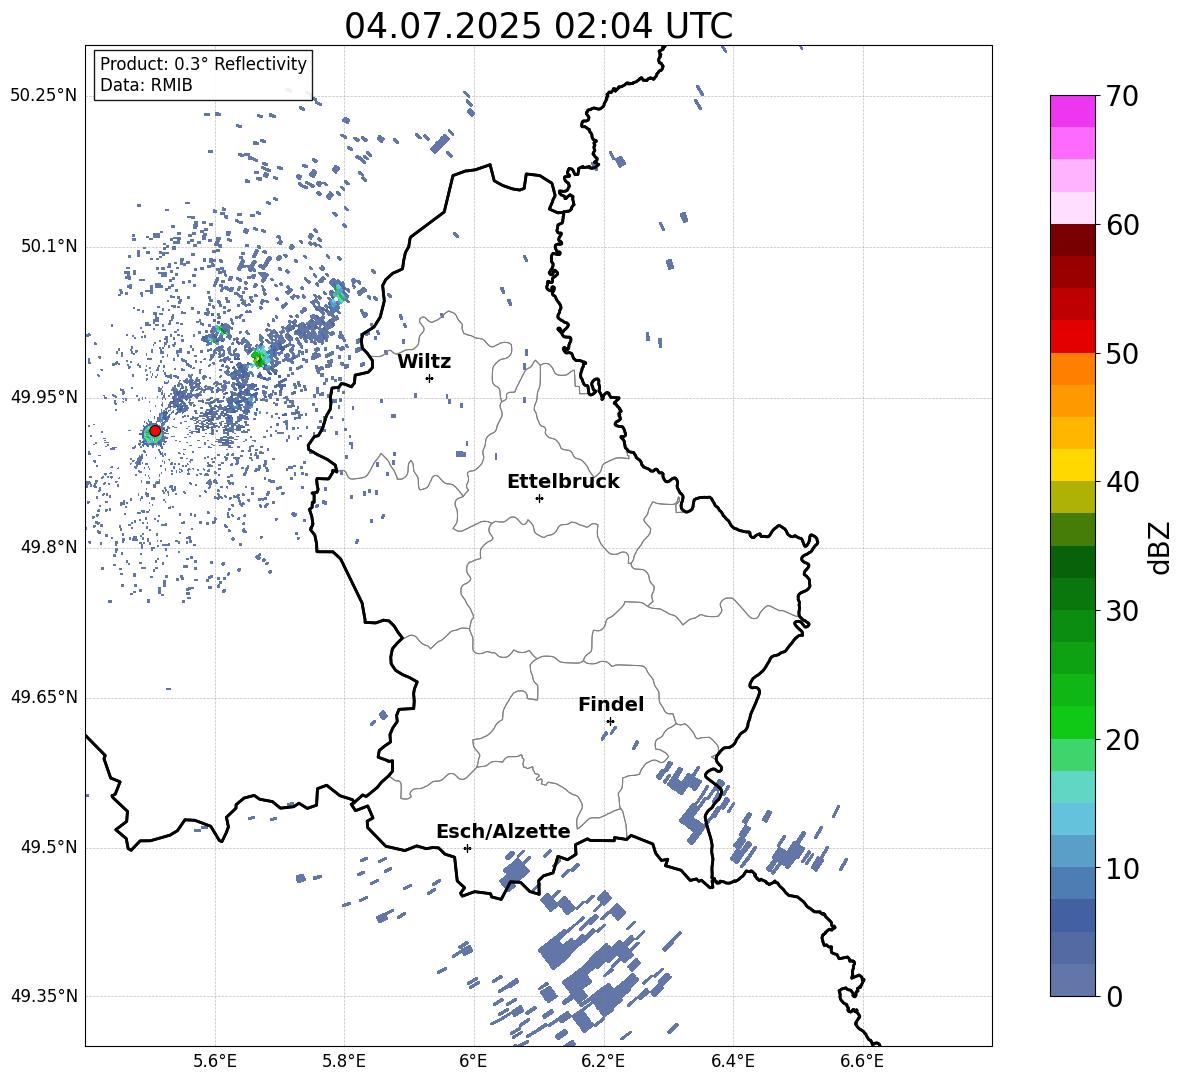The image size is (1184, 1081).
Task: Click the 40 colorbar tick label
Action: tap(1122, 482)
